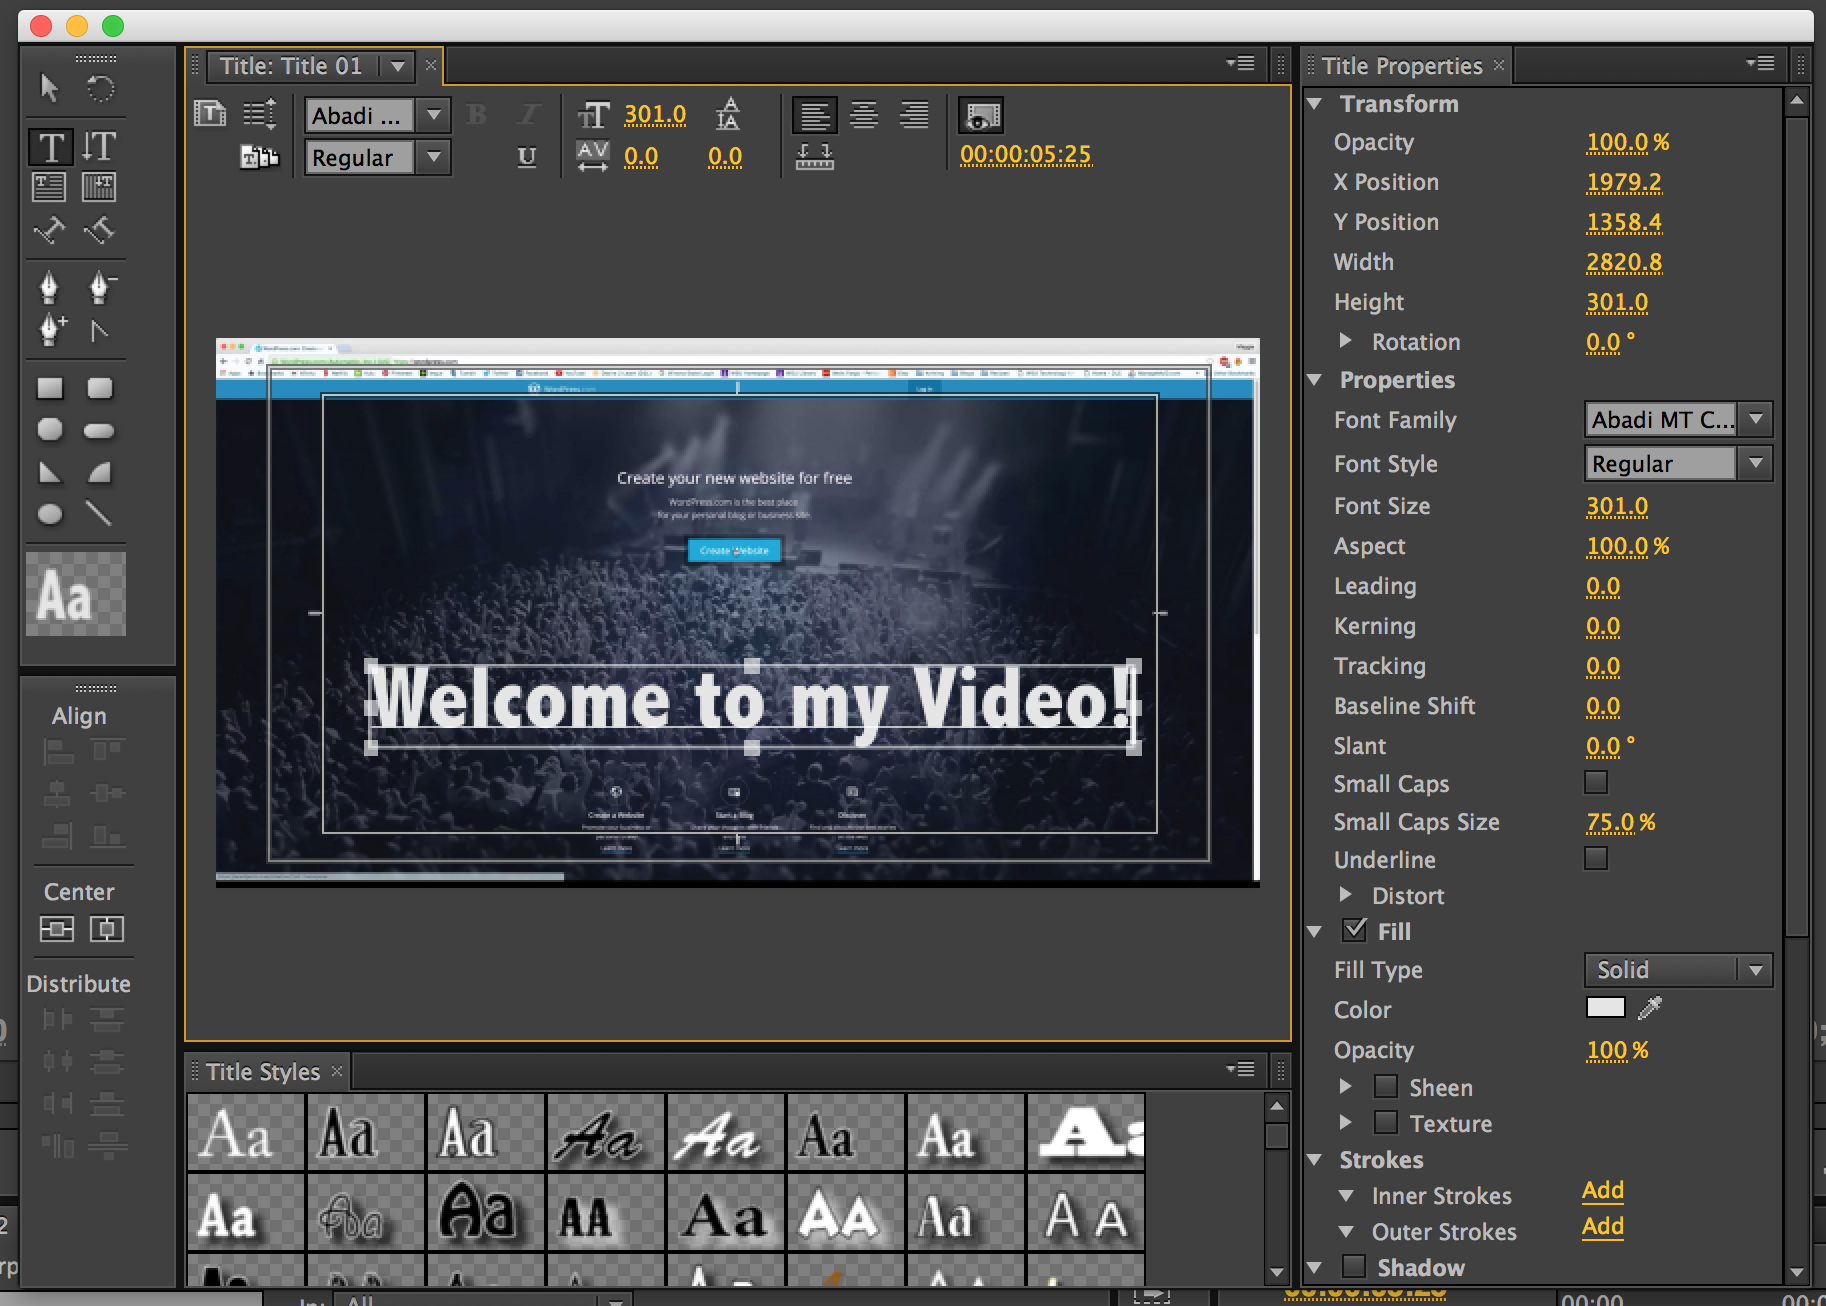Add an Outer Stroke
Screen dimensions: 1826x1306
coord(1602,1226)
